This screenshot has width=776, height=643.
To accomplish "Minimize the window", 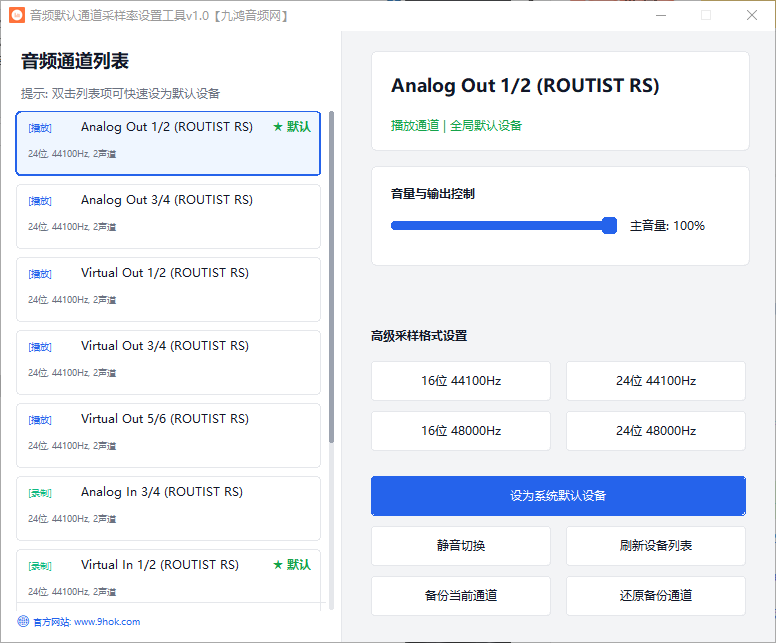I will [x=661, y=15].
